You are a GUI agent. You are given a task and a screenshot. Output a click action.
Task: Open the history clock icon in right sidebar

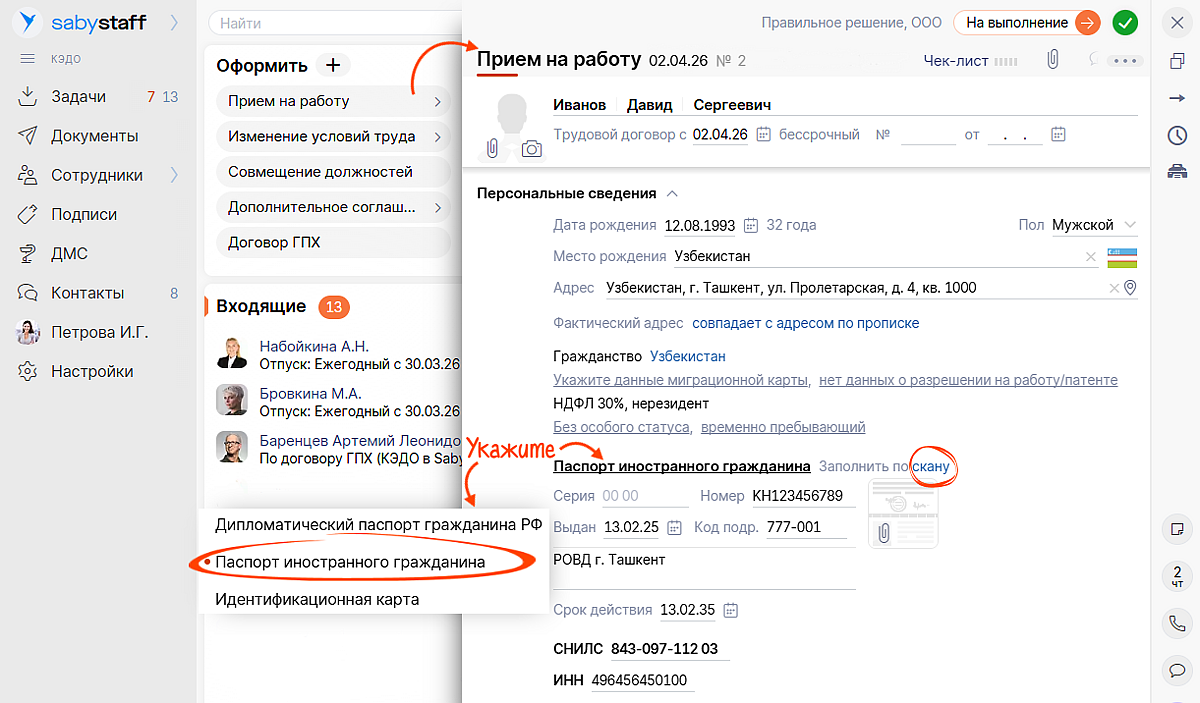point(1177,135)
